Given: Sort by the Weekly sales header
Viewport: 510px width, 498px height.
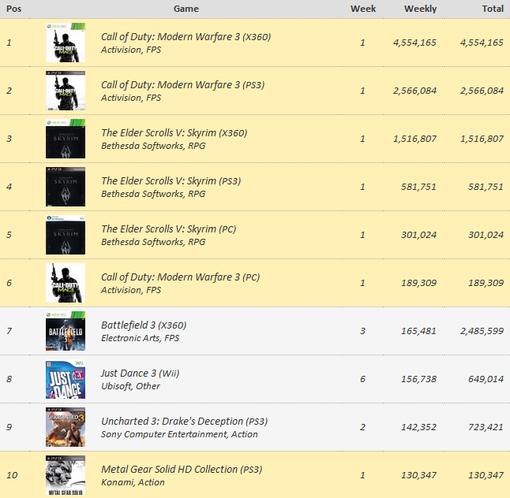Looking at the screenshot, I should pyautogui.click(x=420, y=9).
